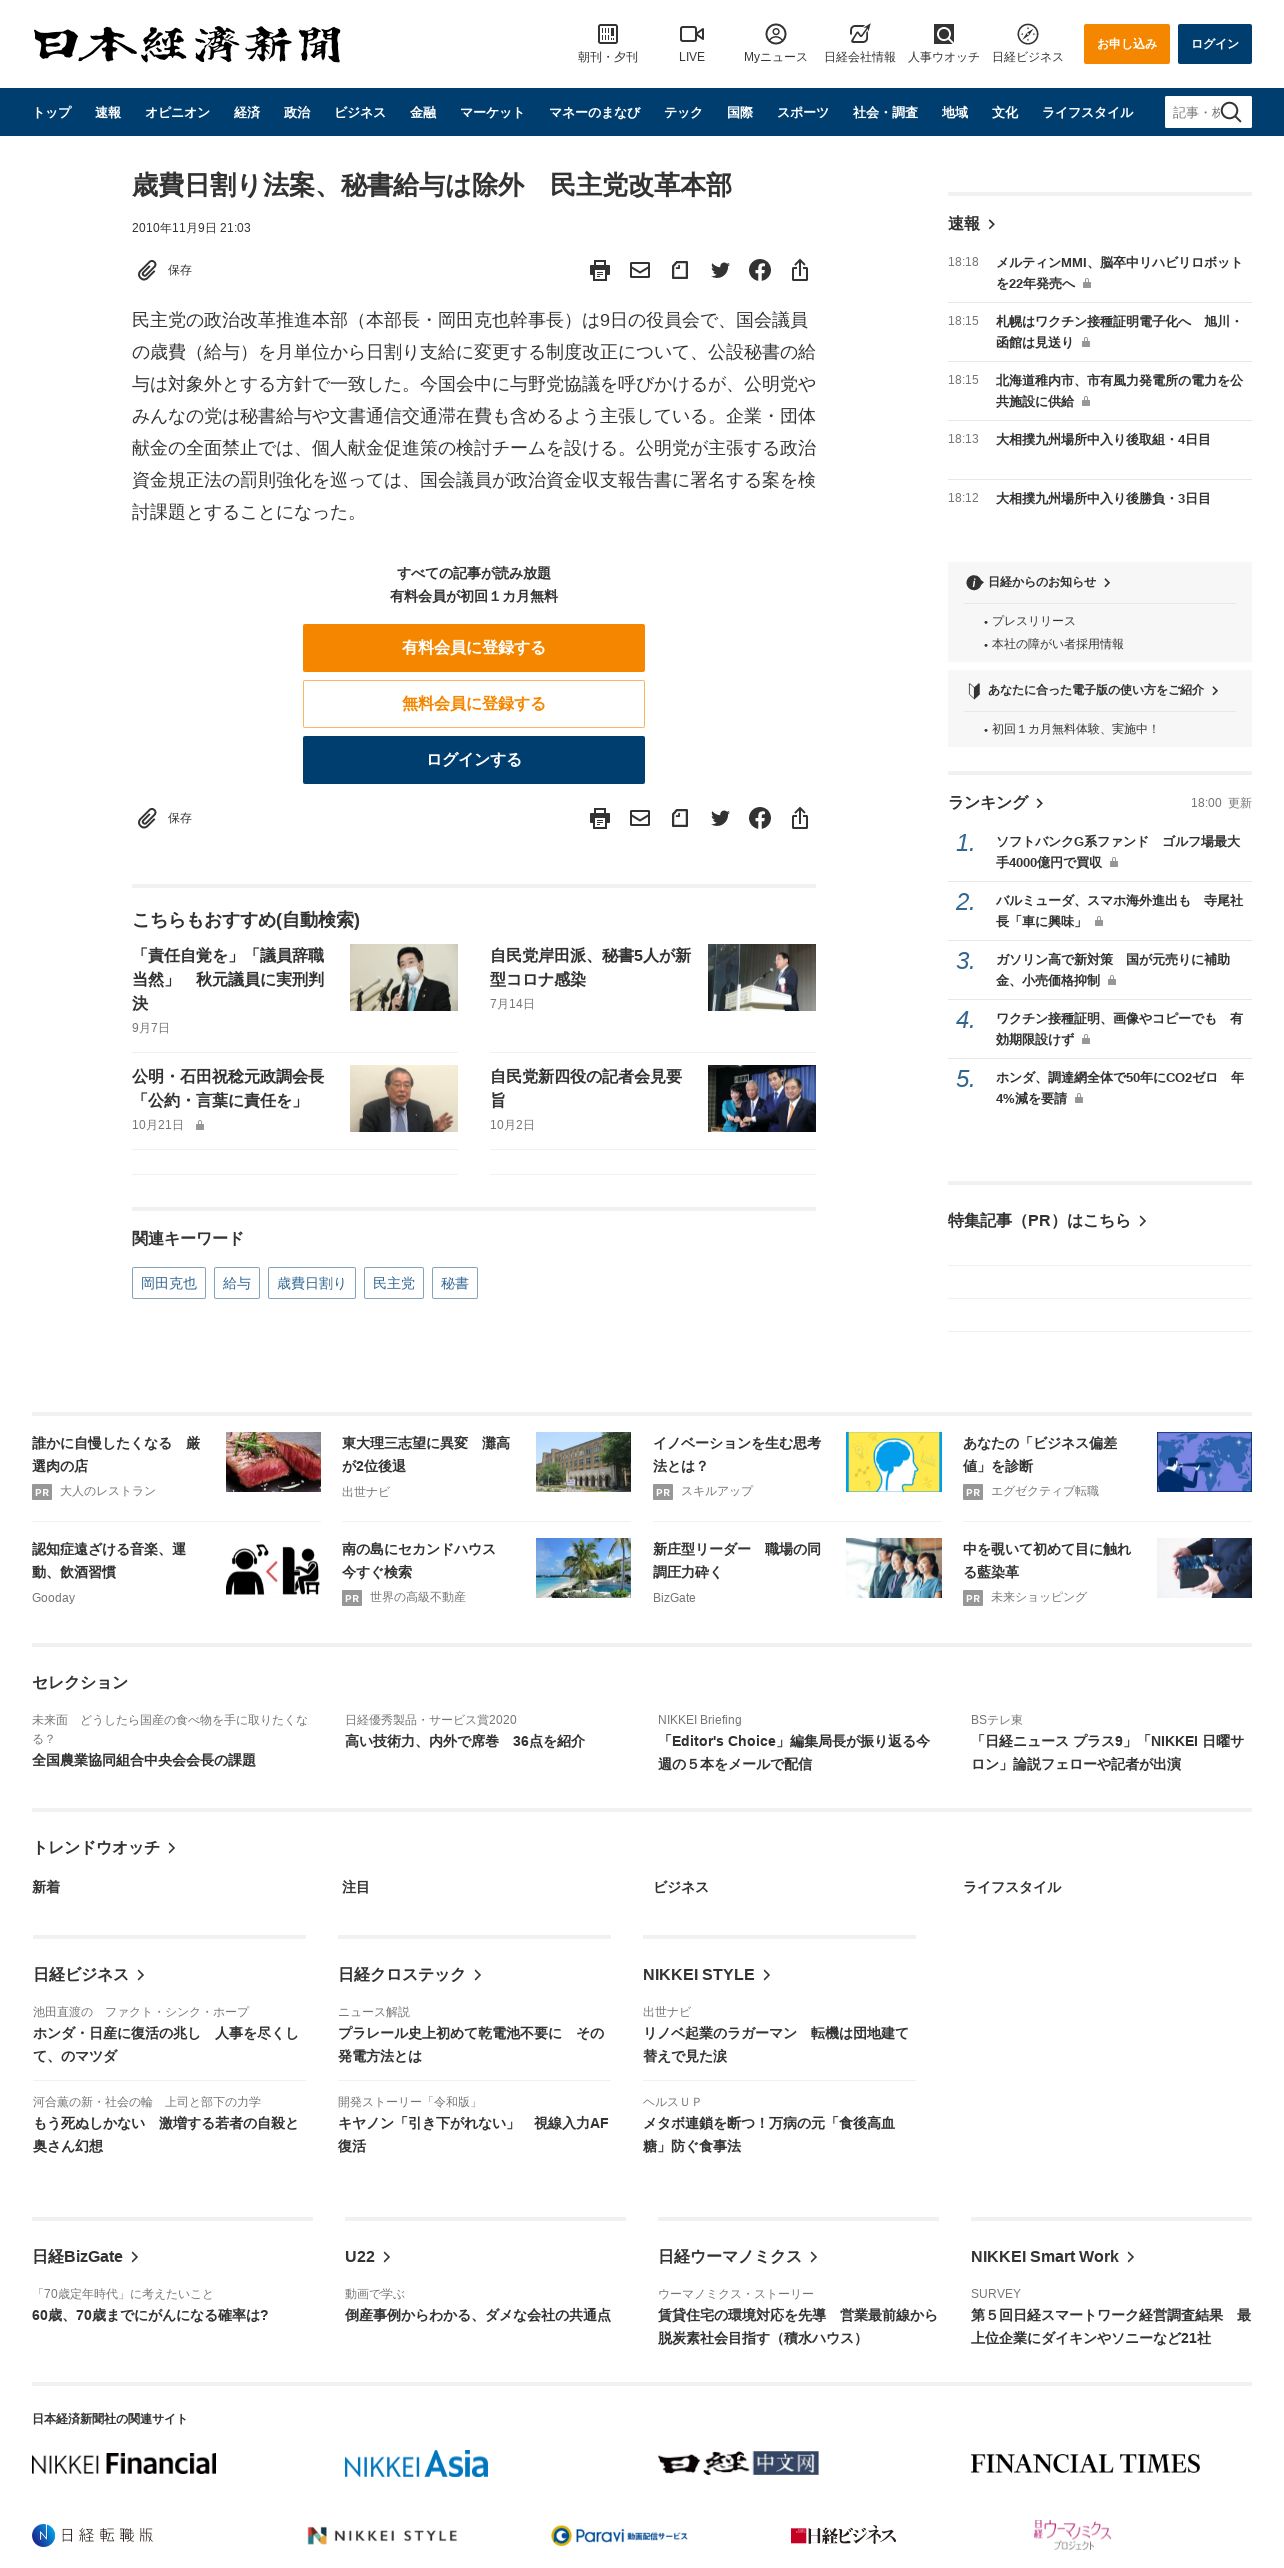Click the 歳費日割り keyword tag

[312, 1283]
